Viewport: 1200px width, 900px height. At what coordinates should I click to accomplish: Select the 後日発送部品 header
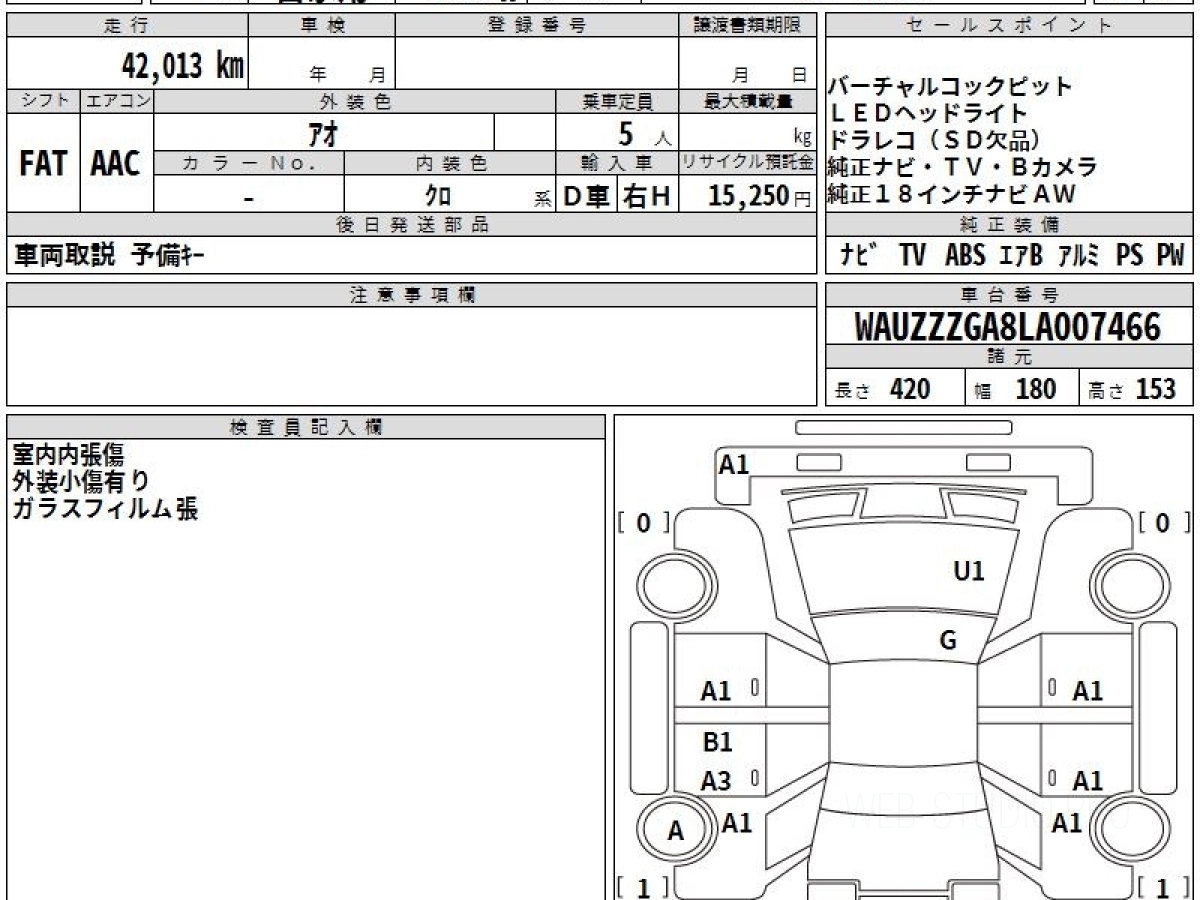411,225
